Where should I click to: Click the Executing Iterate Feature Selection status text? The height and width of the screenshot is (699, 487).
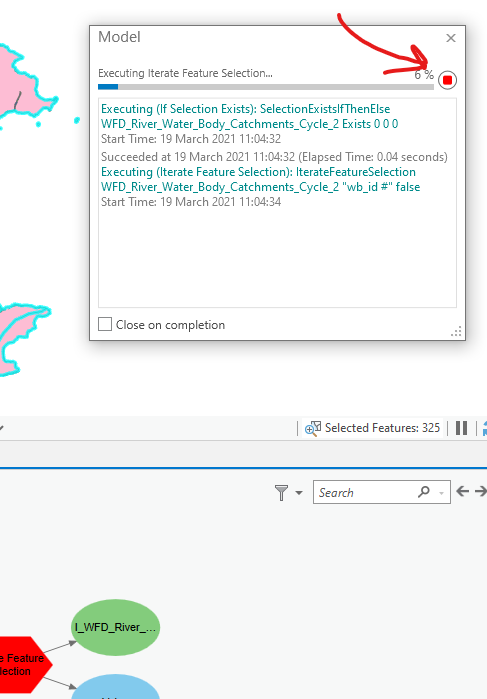point(185,73)
